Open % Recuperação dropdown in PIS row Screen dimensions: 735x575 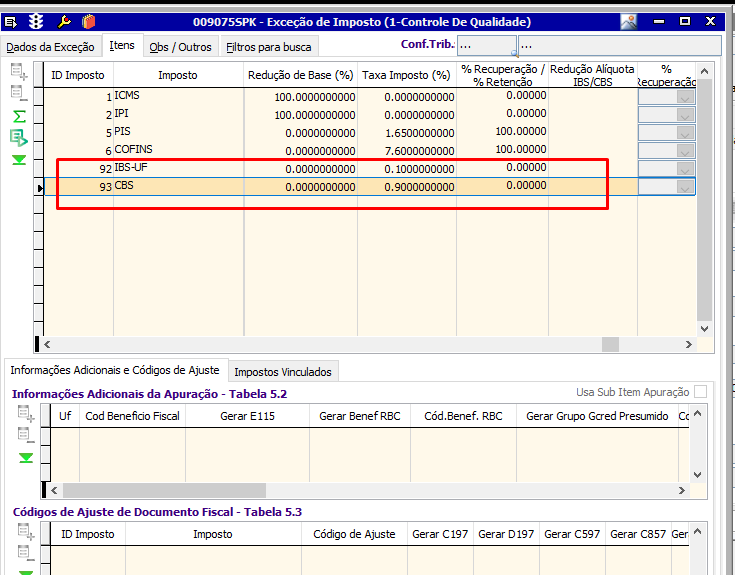click(x=685, y=133)
